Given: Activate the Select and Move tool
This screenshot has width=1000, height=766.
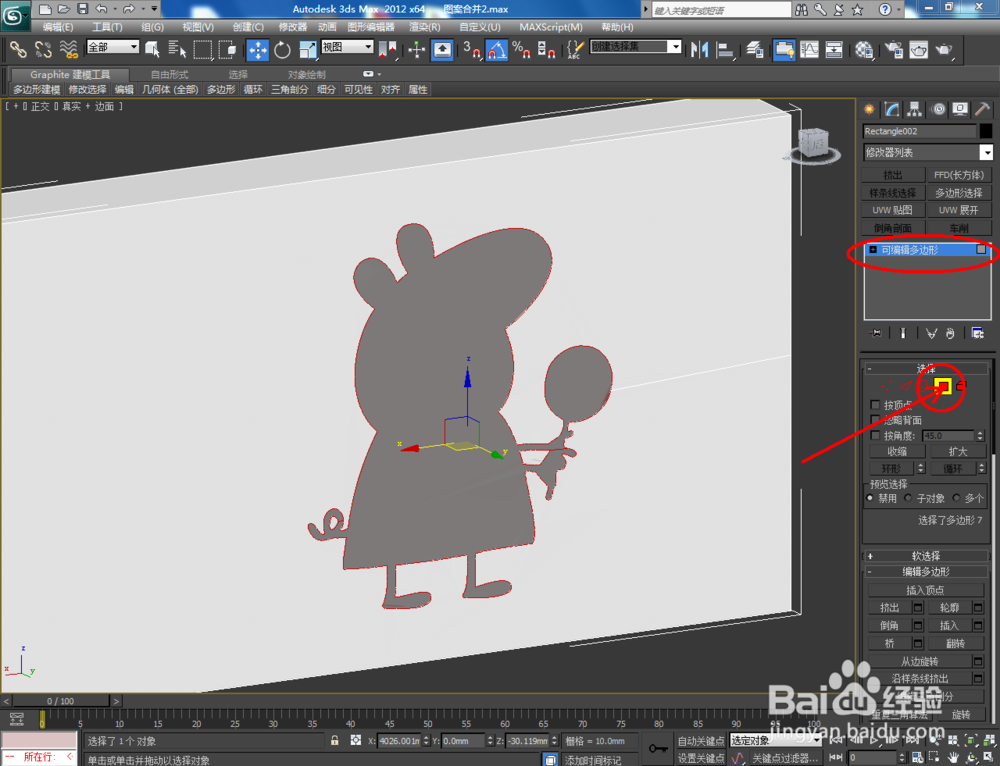Looking at the screenshot, I should [258, 49].
